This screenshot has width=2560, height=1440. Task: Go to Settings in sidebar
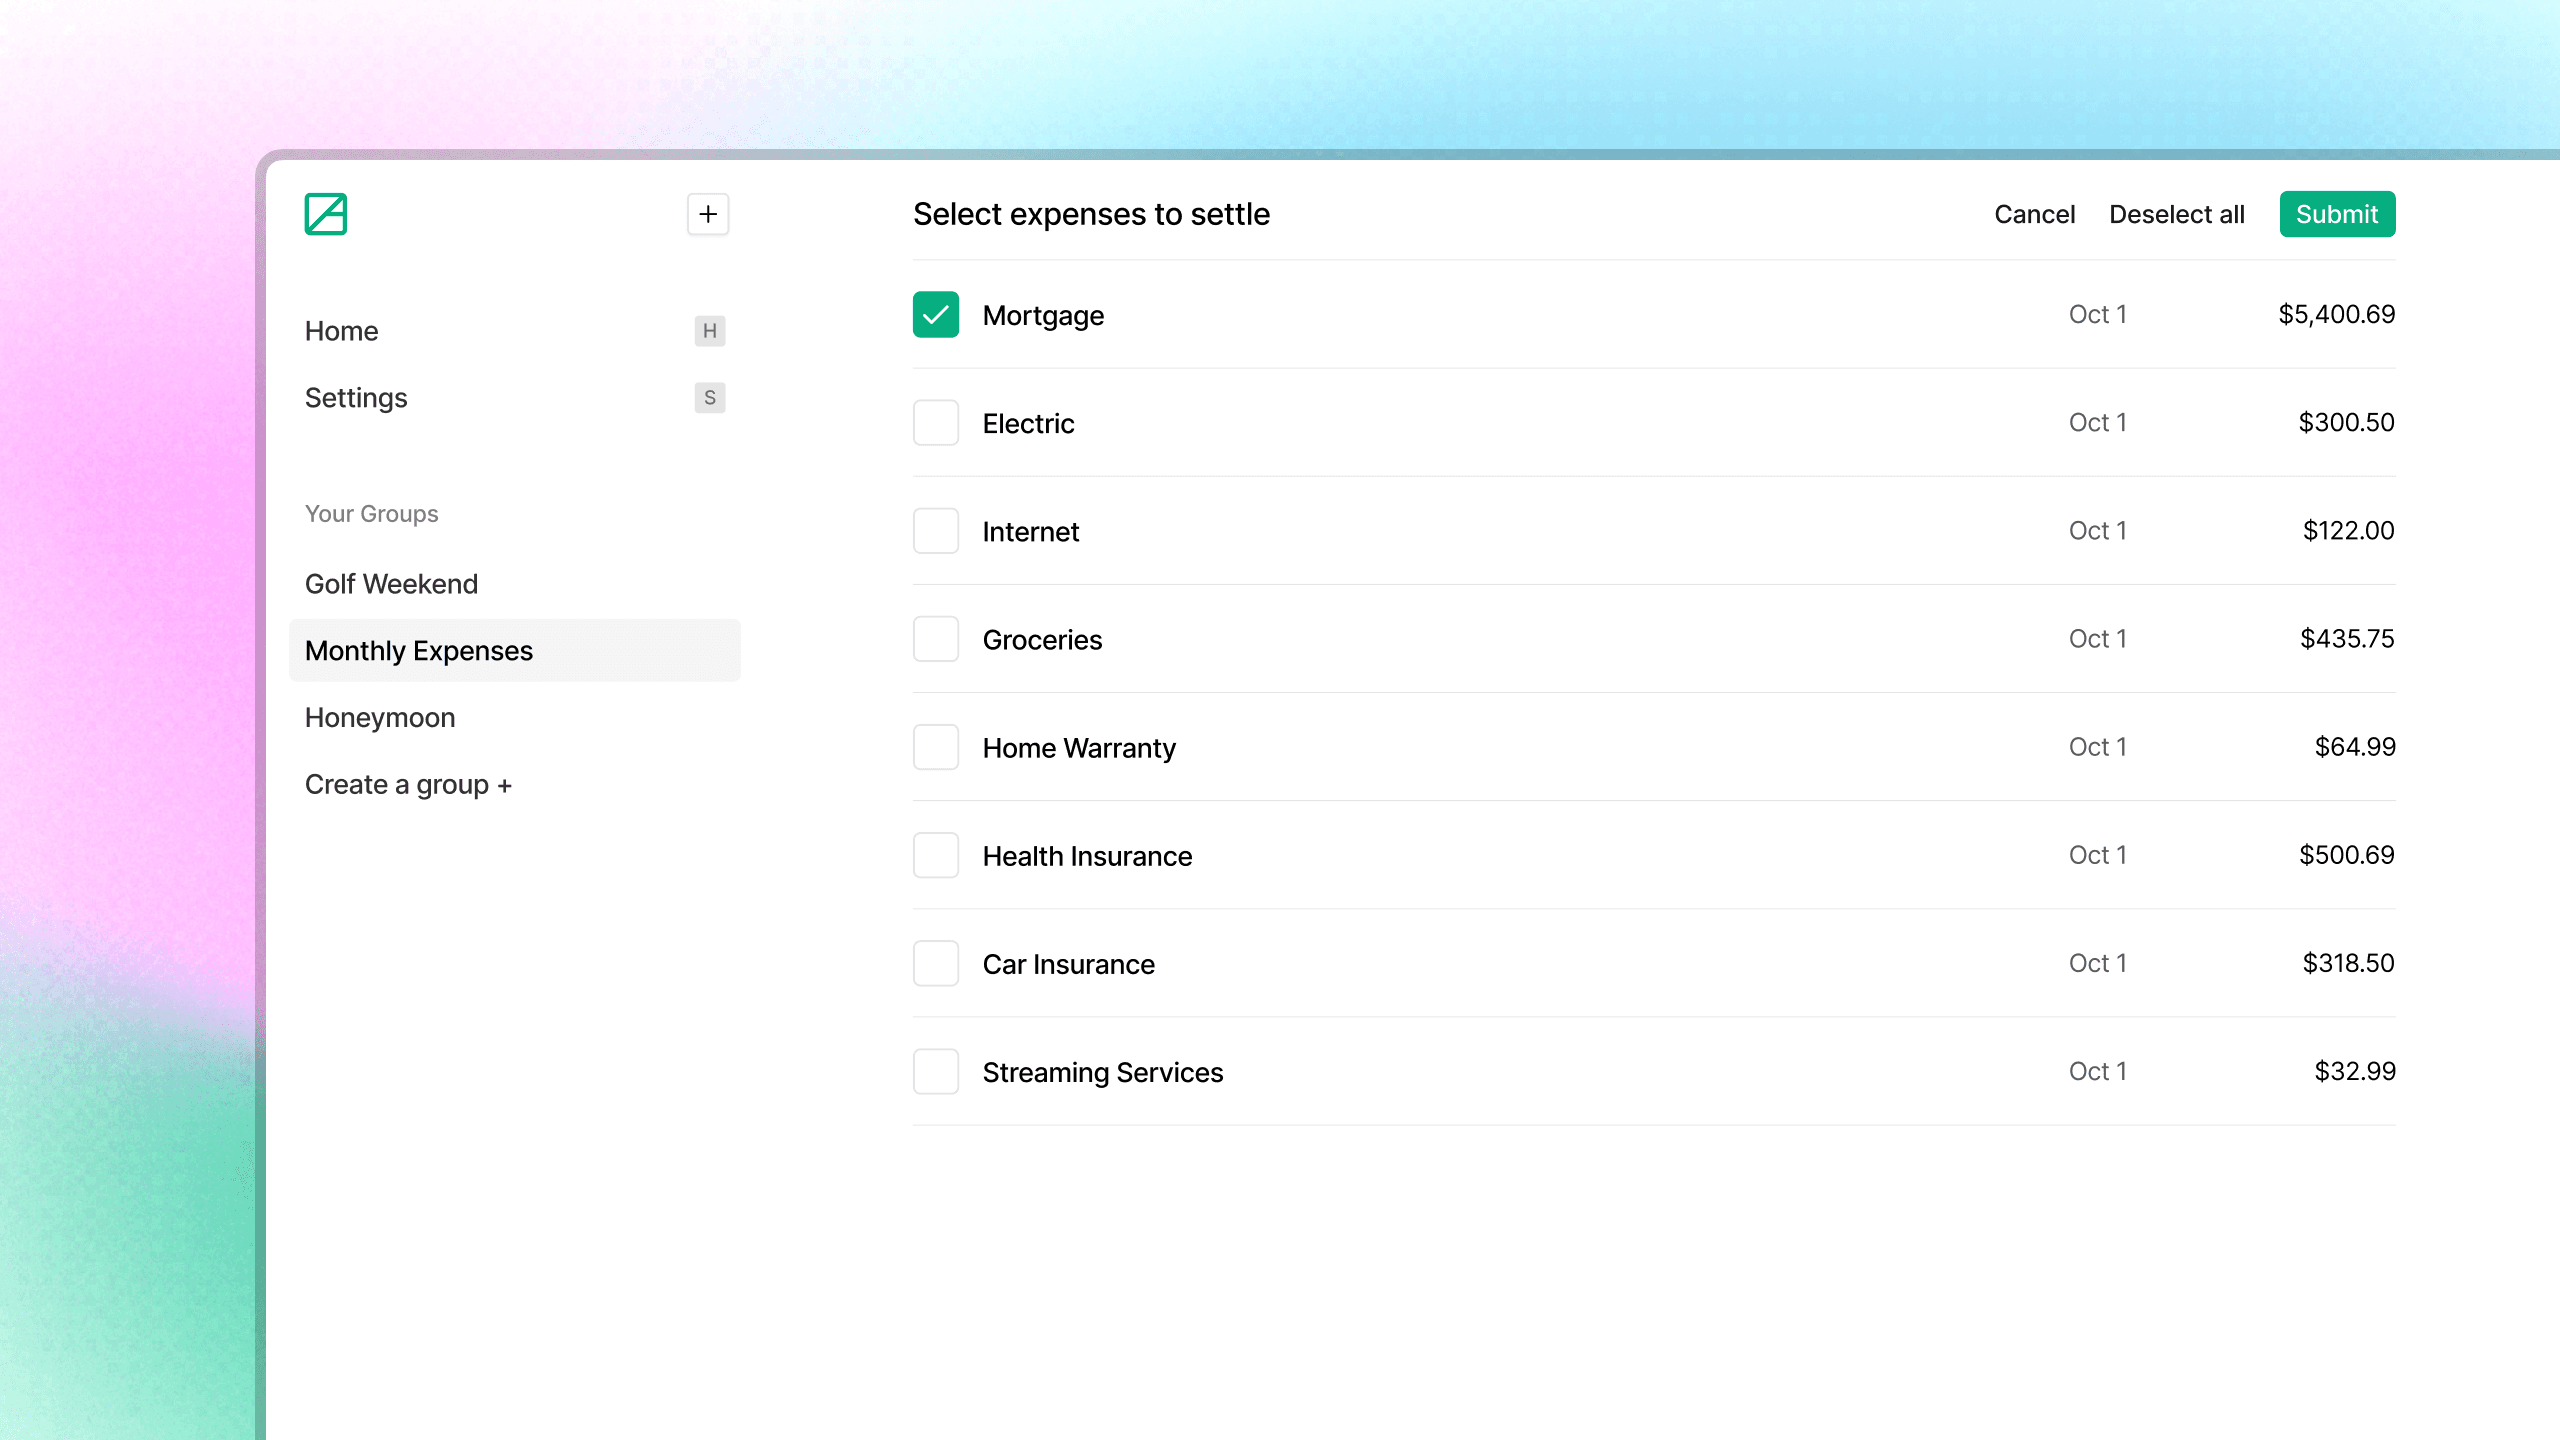tap(356, 398)
